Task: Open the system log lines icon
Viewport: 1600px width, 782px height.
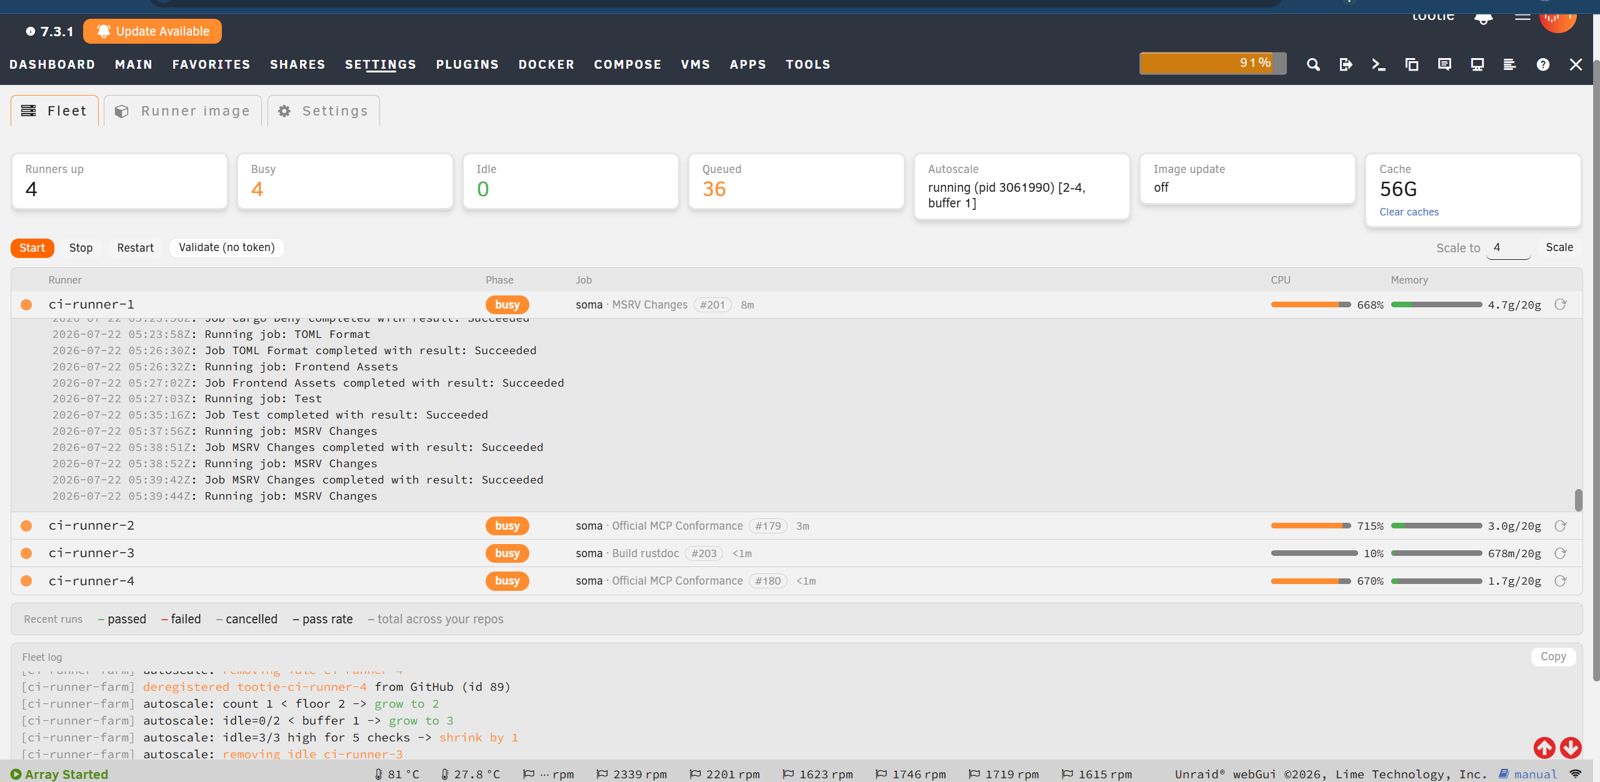Action: [1510, 65]
